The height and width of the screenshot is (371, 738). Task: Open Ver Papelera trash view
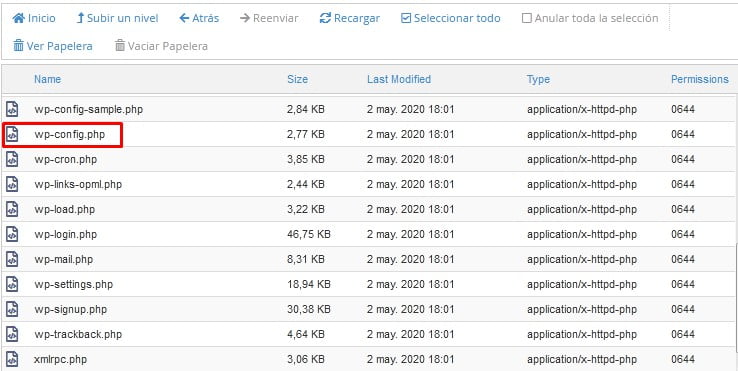coord(53,46)
